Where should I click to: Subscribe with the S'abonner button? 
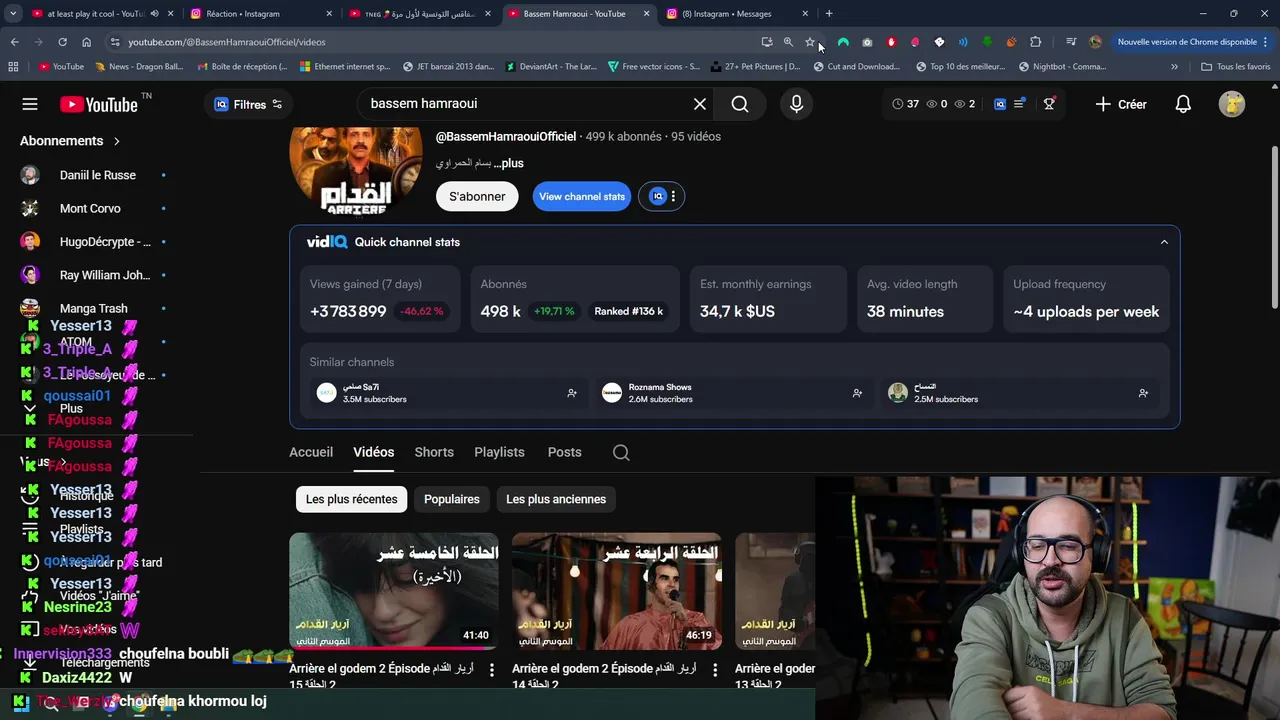point(477,196)
